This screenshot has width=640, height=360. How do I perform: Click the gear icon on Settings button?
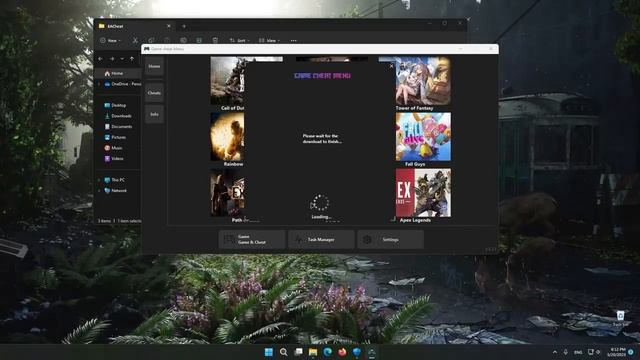point(367,240)
